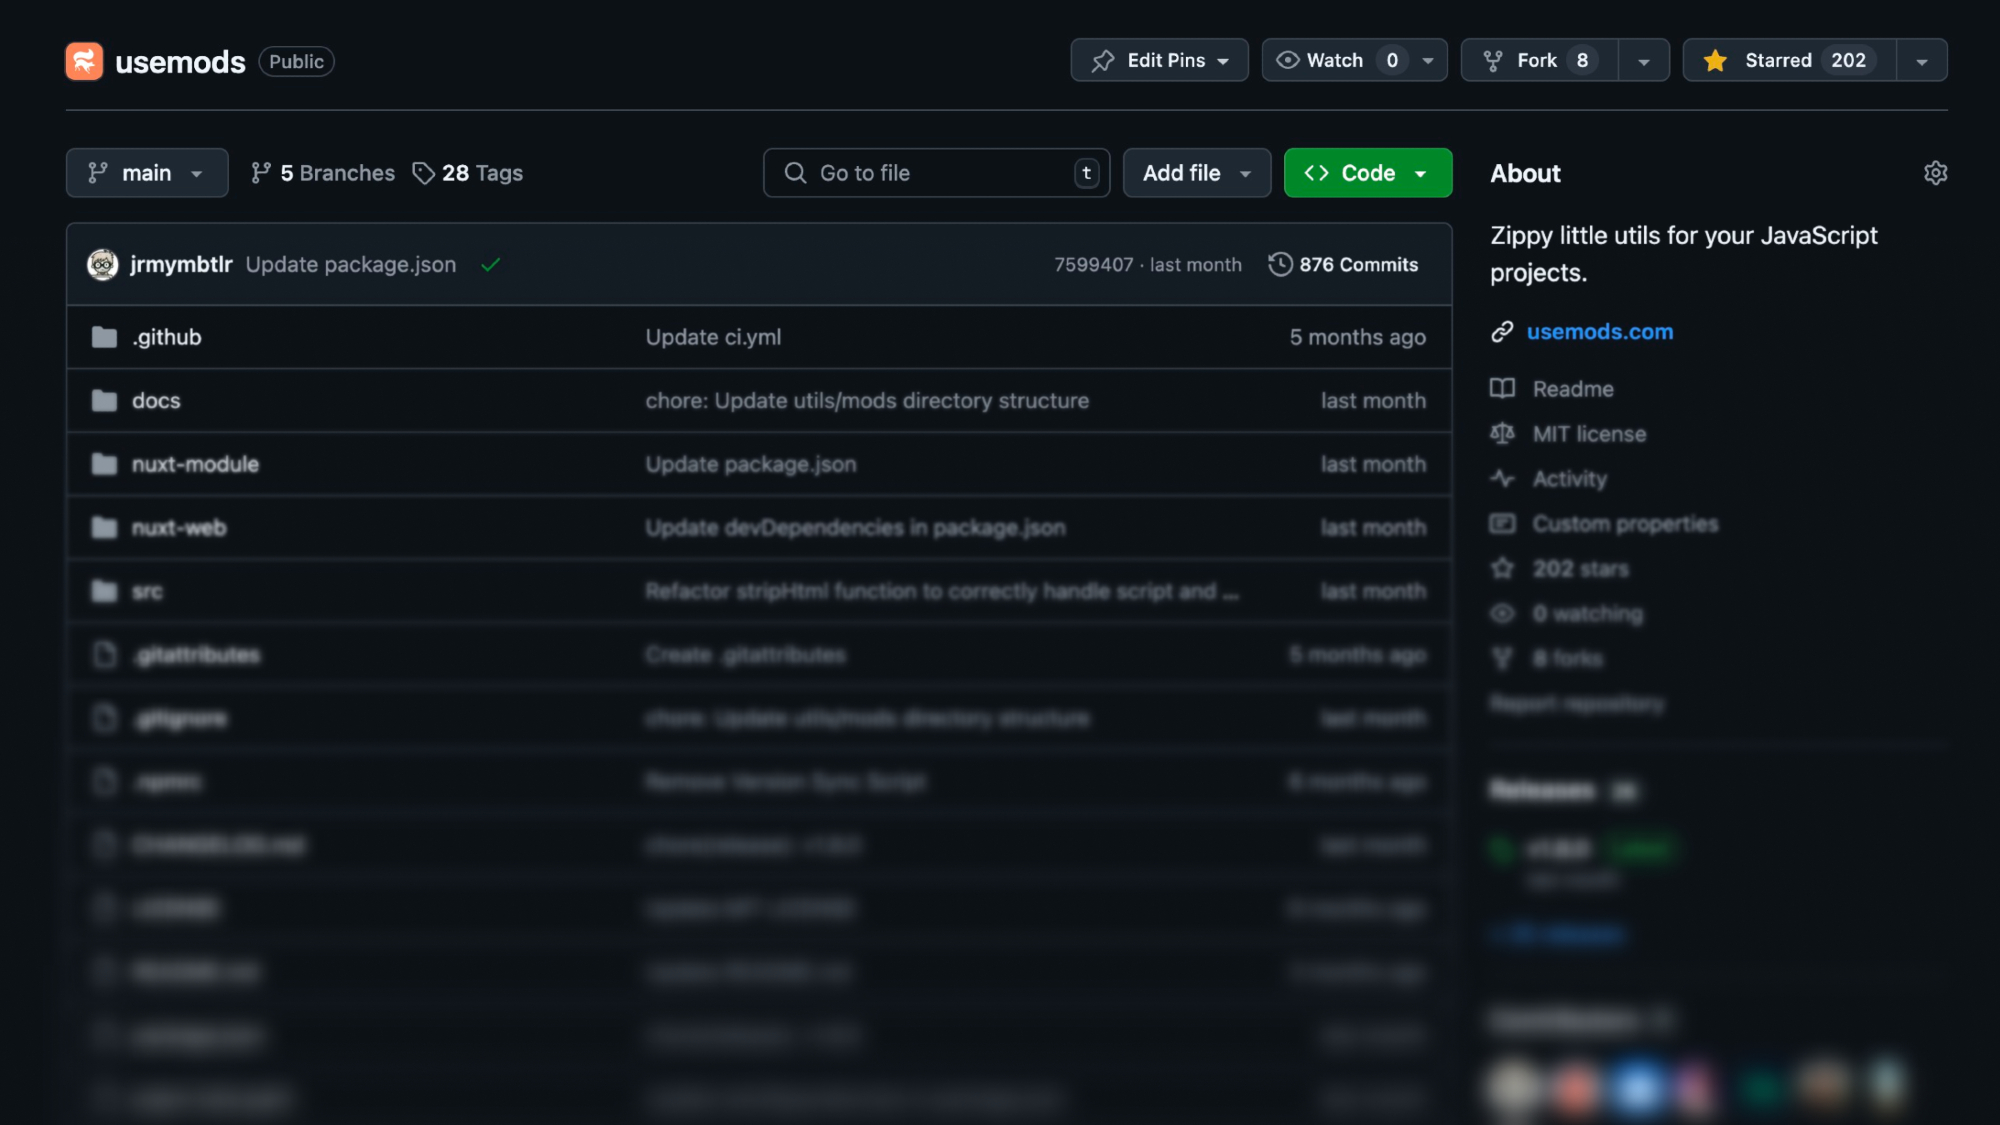The image size is (2000, 1125).
Task: Click the jrmymbtlr avatar image
Action: [x=102, y=264]
